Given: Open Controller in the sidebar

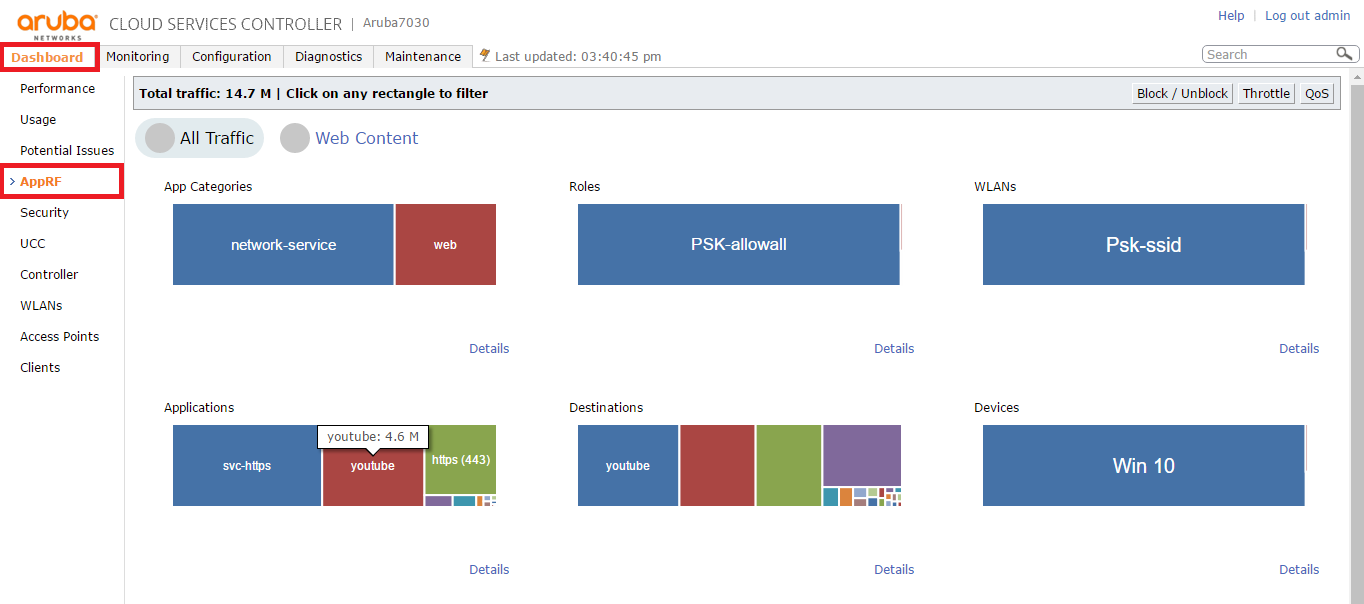Looking at the screenshot, I should (x=49, y=274).
